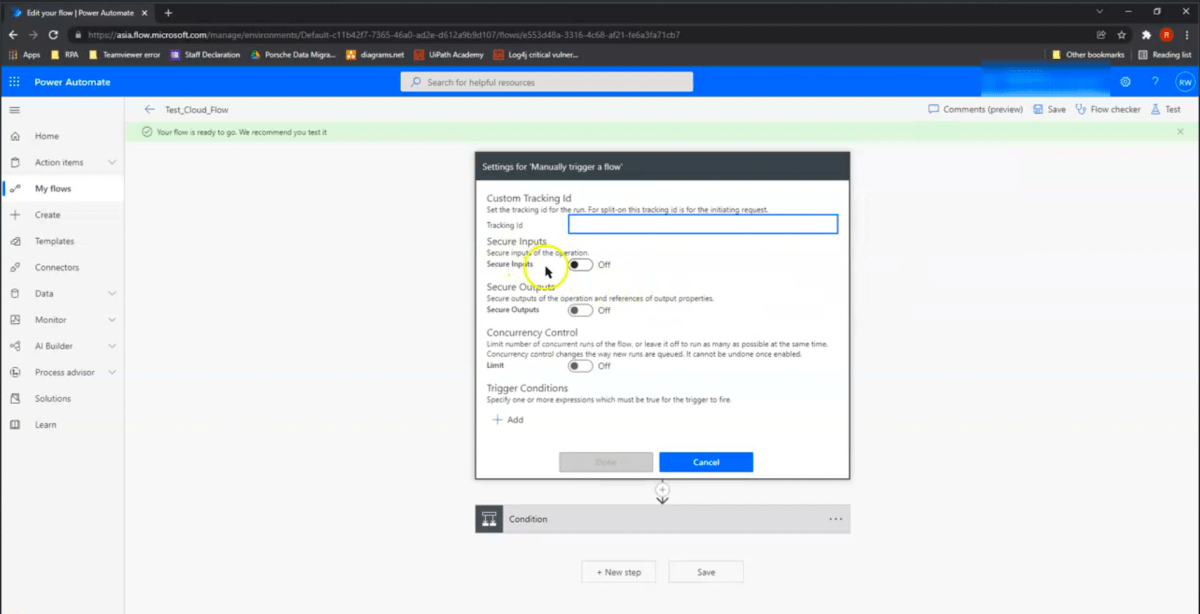Click Test in the top toolbar
Viewport: 1200px width, 614px height.
[1165, 109]
